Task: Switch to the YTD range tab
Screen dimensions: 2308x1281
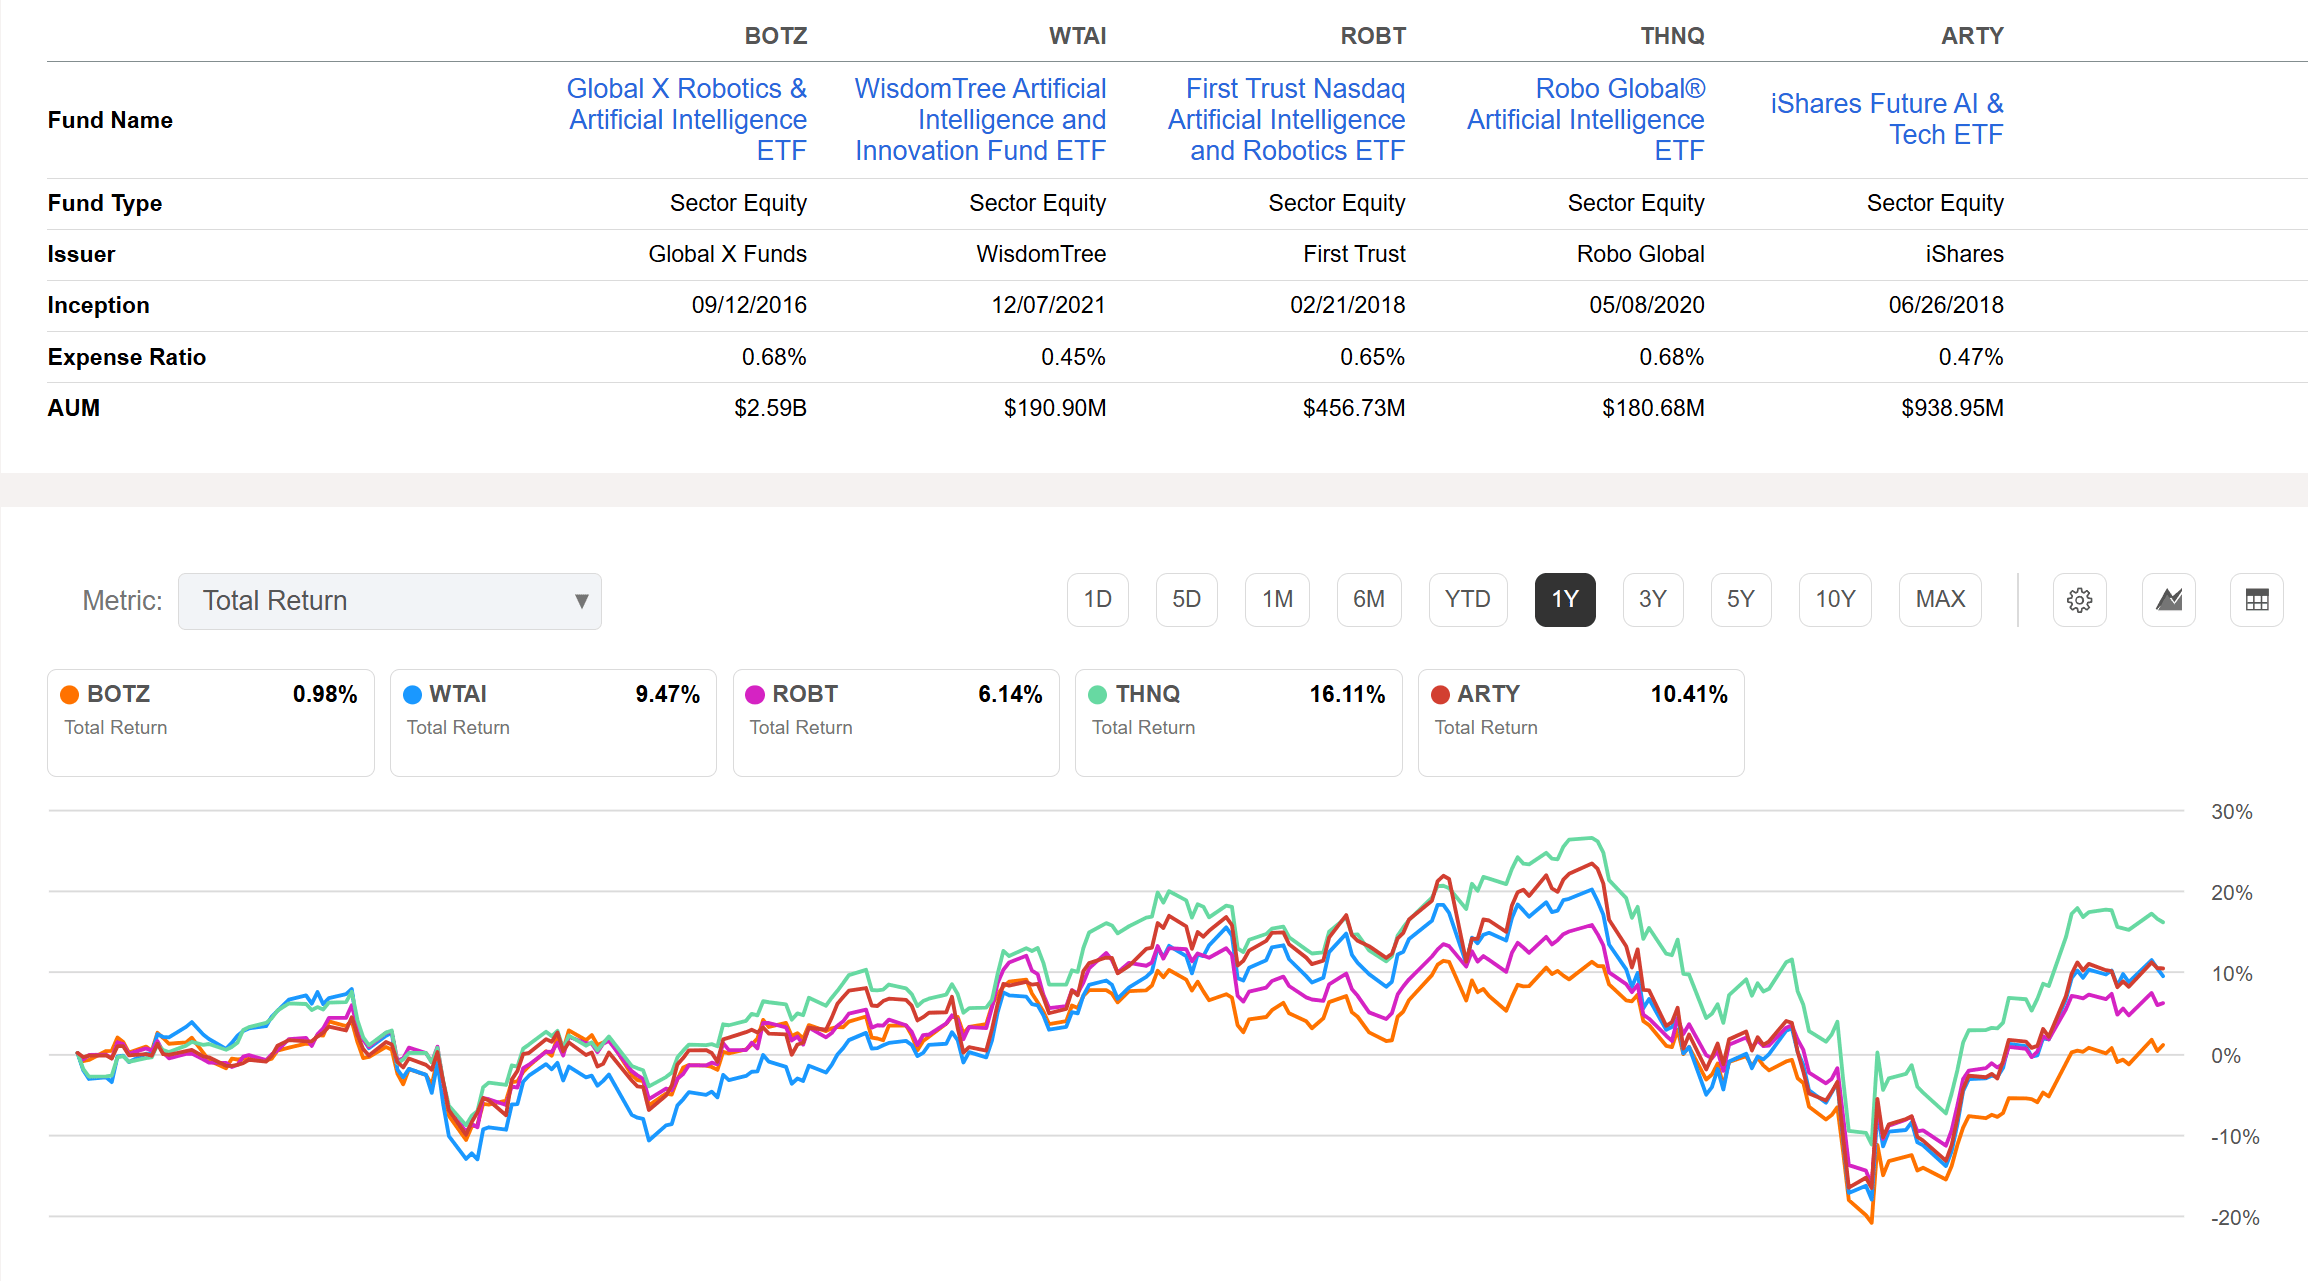Action: coord(1467,599)
